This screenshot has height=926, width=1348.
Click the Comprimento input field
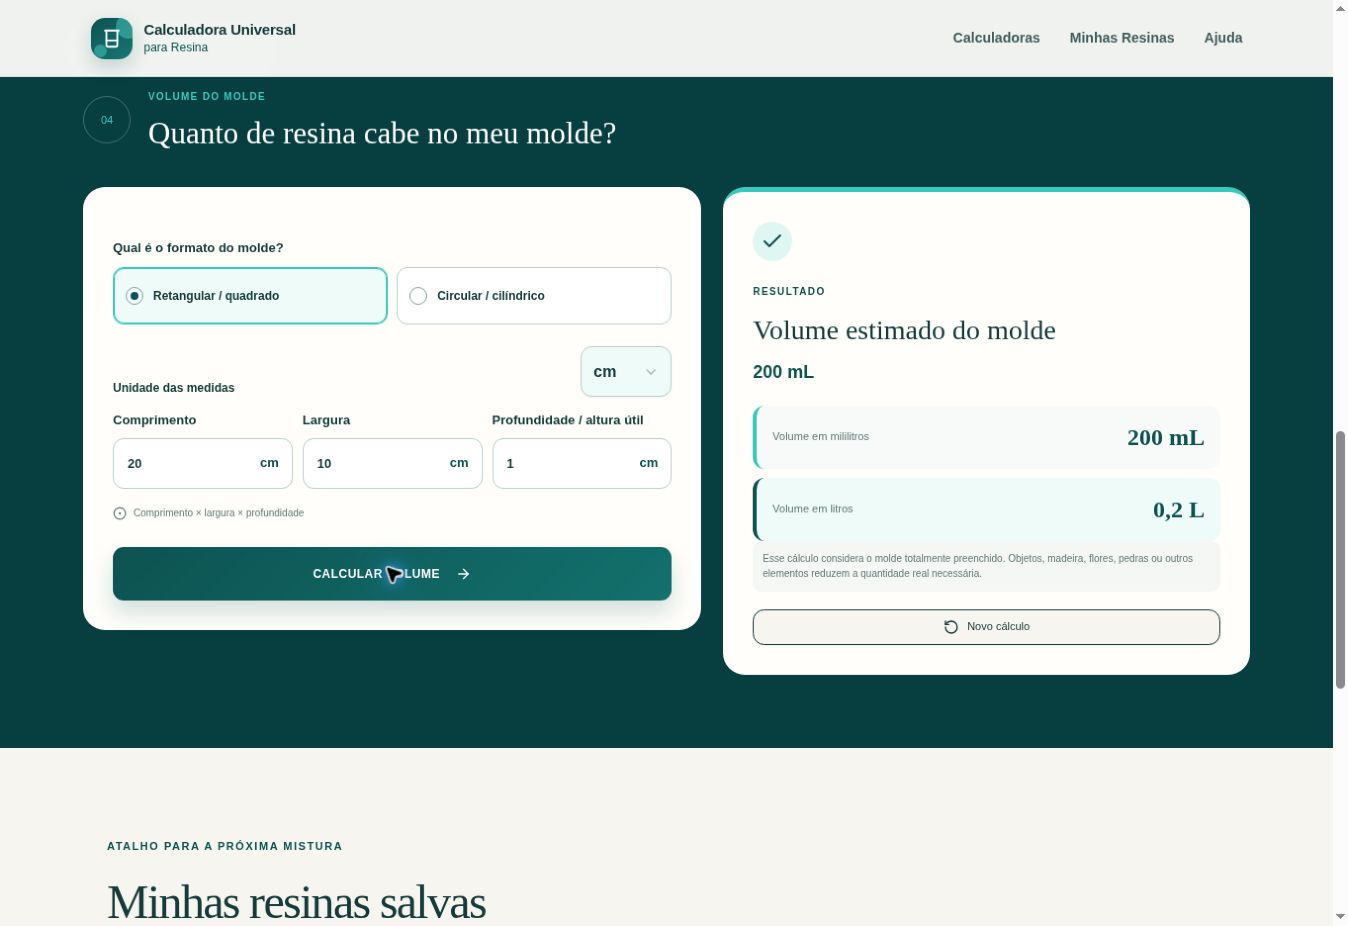point(203,463)
